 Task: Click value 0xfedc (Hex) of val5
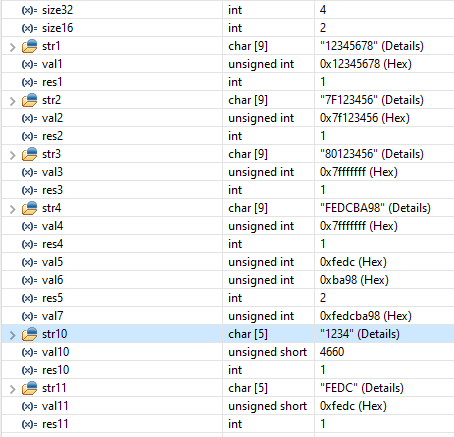tap(353, 262)
